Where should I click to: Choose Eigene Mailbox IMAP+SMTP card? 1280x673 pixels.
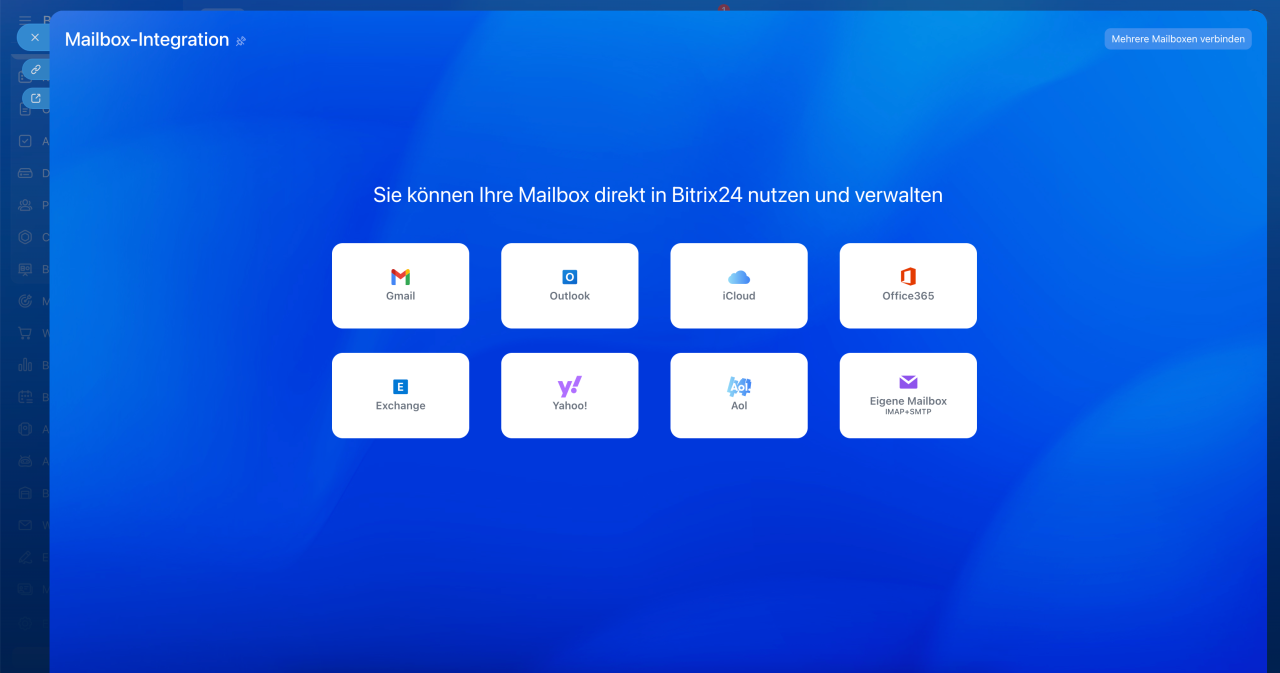tap(908, 395)
